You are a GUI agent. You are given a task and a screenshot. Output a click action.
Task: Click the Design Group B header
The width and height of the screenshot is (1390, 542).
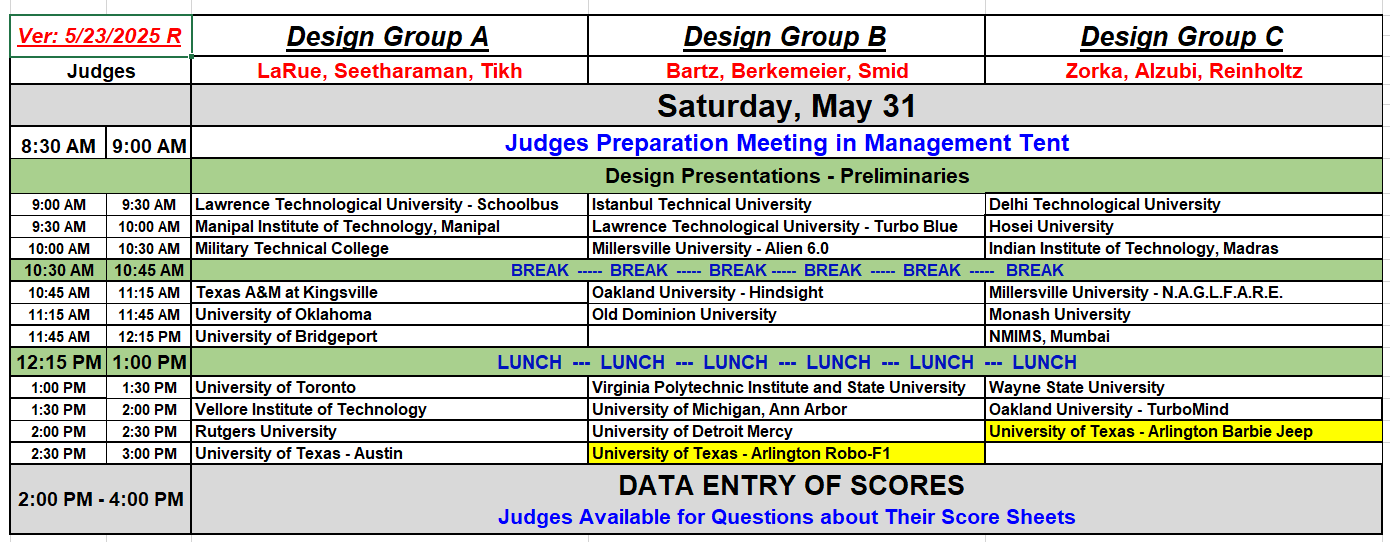point(785,37)
